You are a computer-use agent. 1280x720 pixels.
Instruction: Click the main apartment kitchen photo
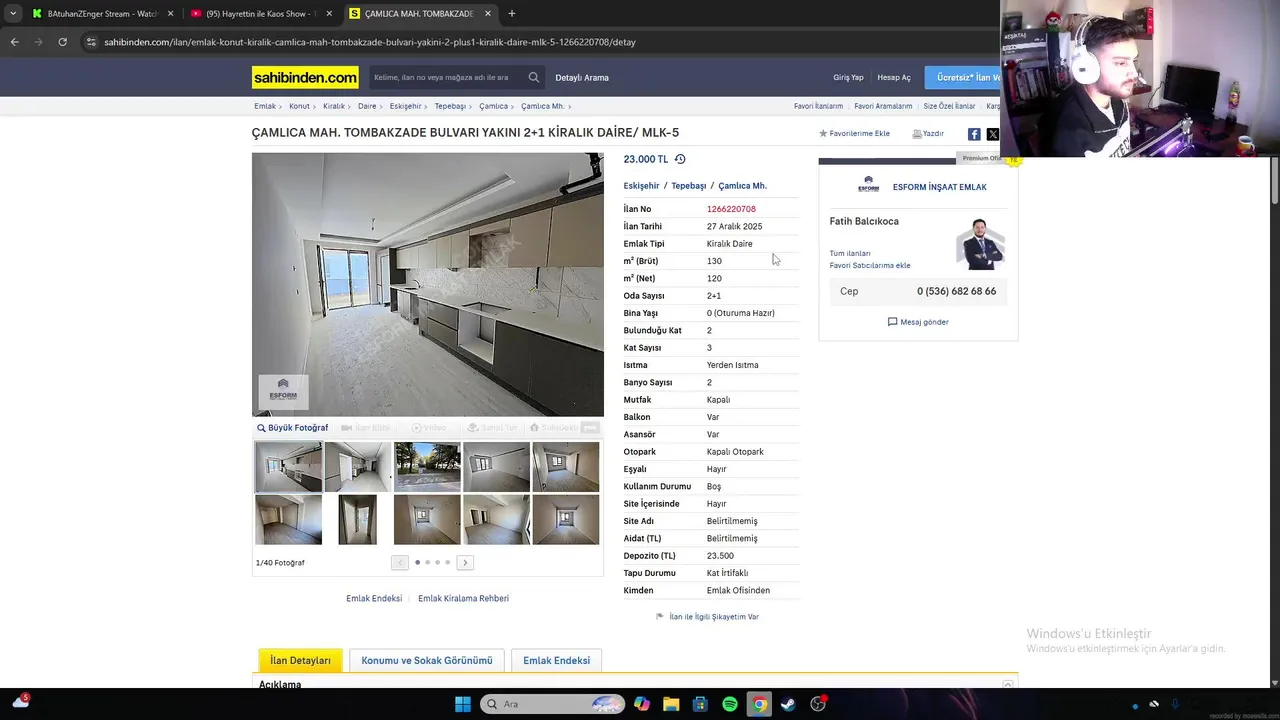pos(428,284)
